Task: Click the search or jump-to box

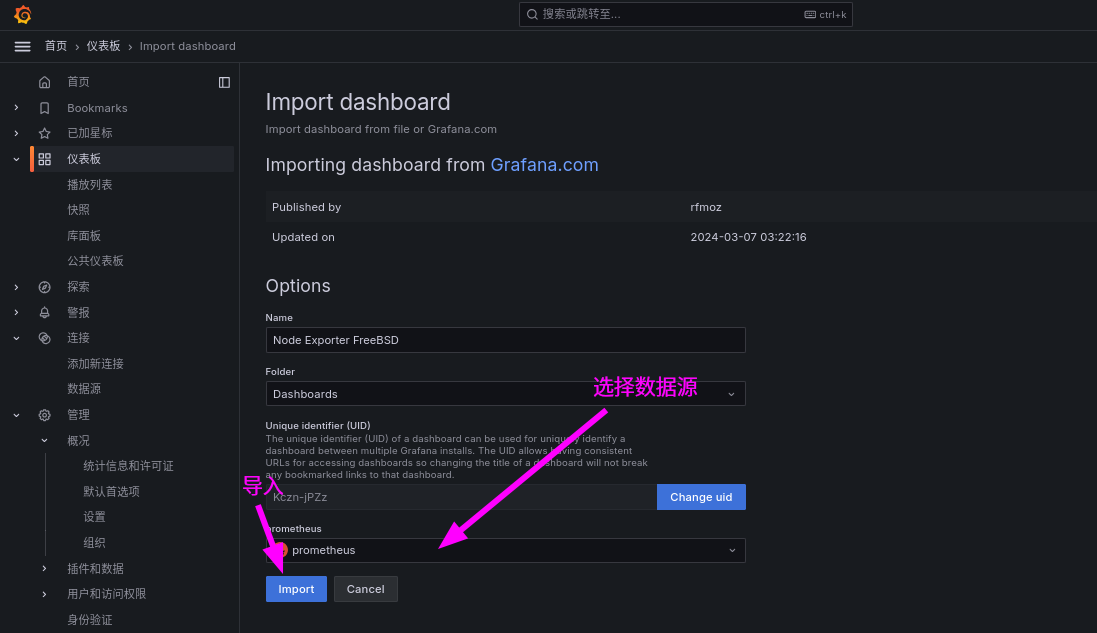Action: click(686, 14)
